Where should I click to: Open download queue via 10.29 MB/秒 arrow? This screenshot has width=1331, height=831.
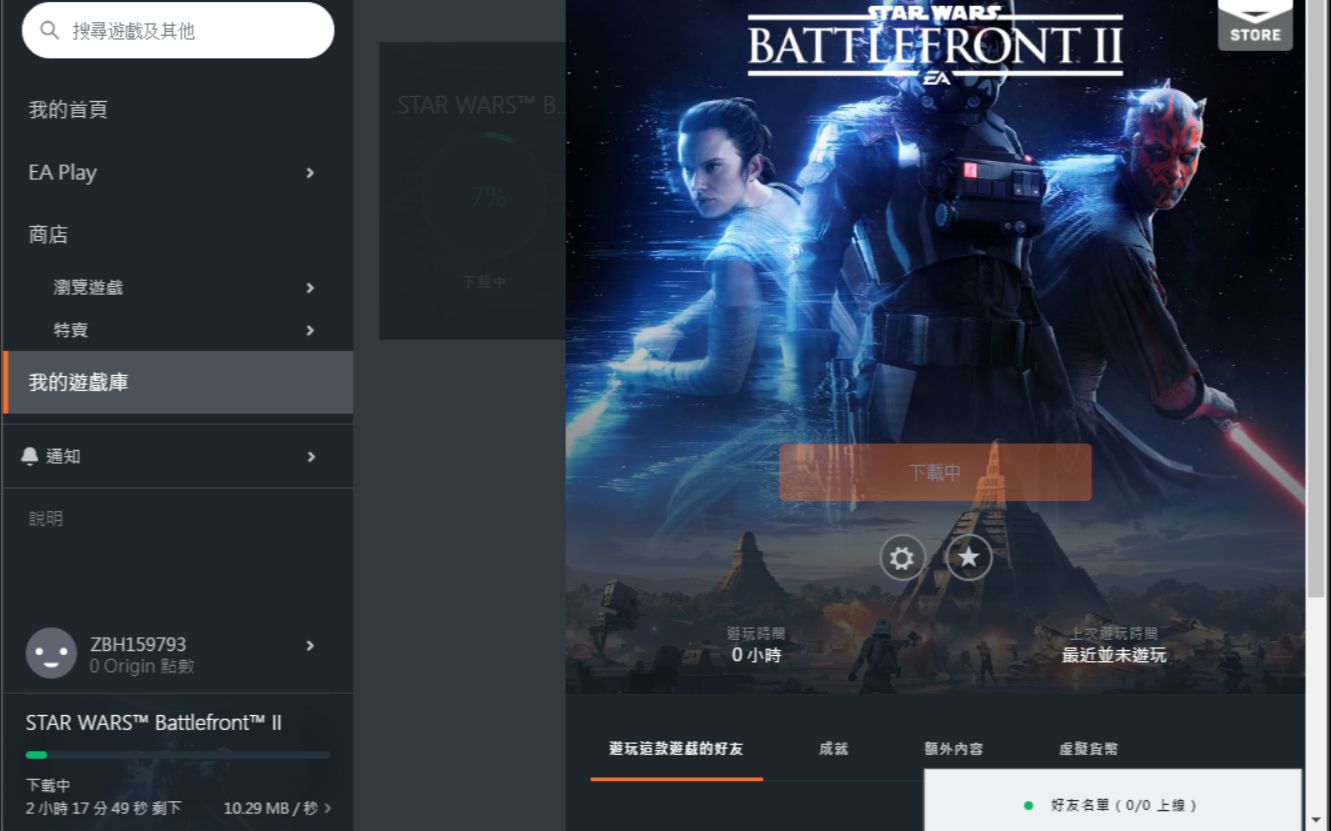point(277,807)
